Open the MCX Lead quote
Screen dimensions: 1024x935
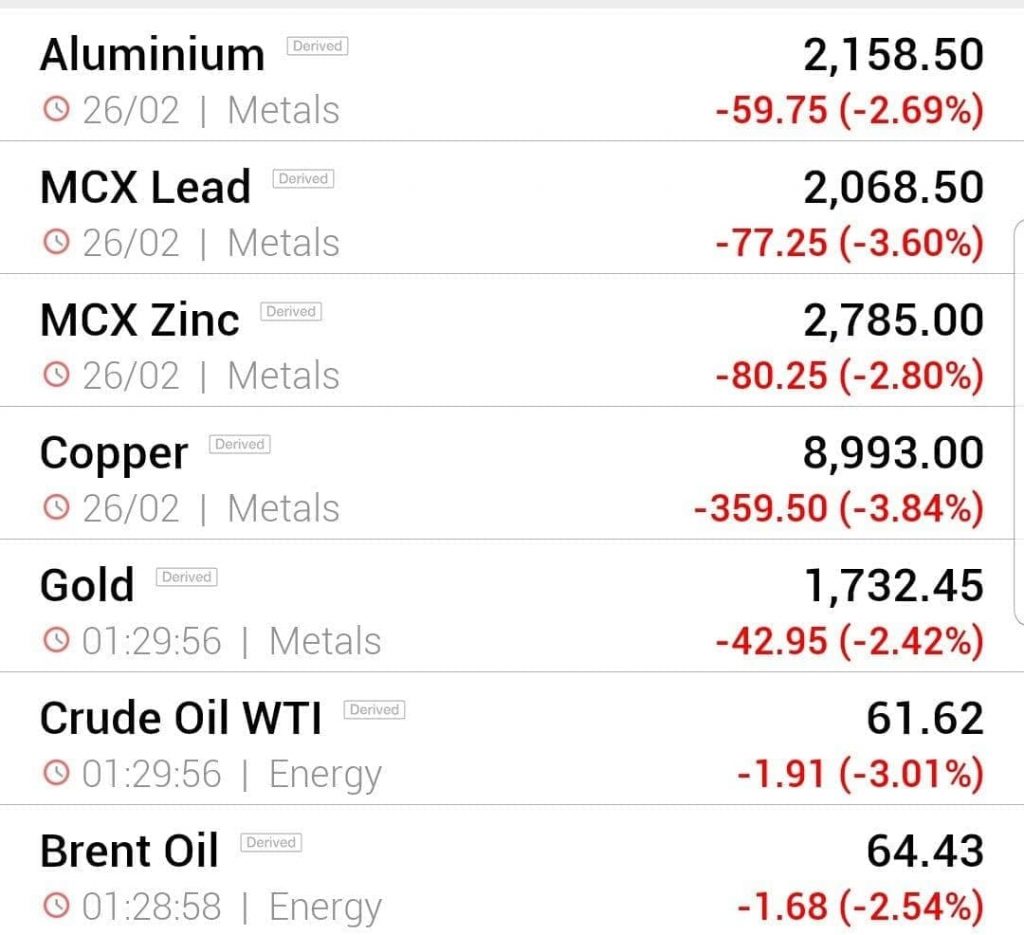512,208
